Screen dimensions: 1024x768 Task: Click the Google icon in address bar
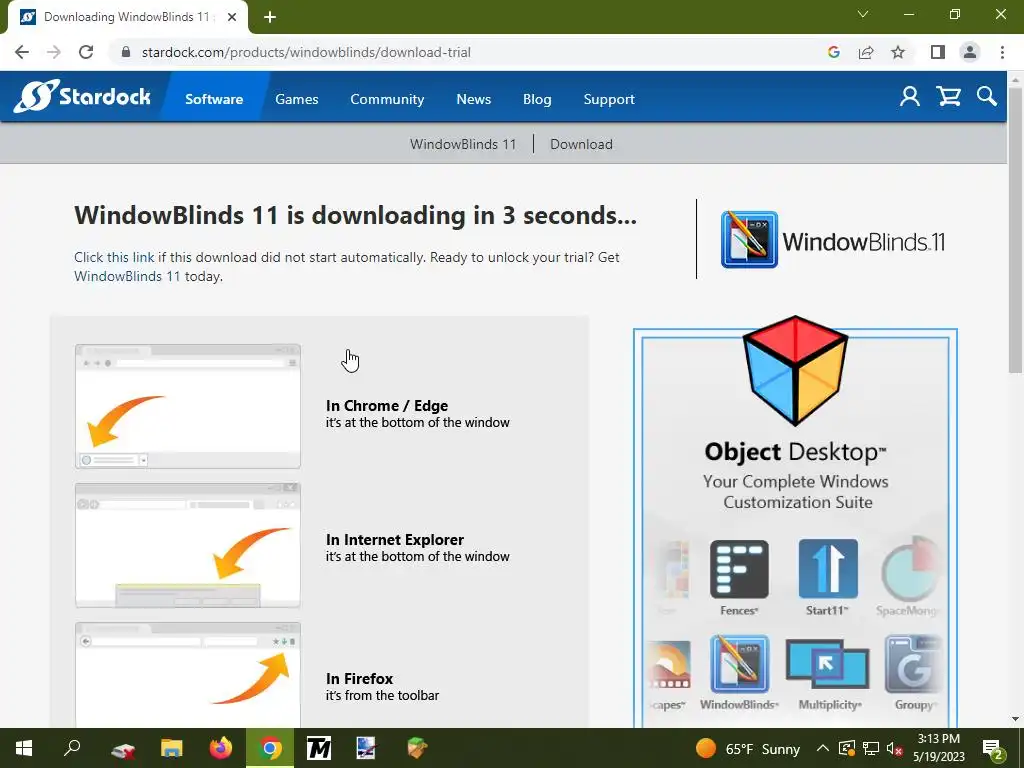pyautogui.click(x=833, y=52)
